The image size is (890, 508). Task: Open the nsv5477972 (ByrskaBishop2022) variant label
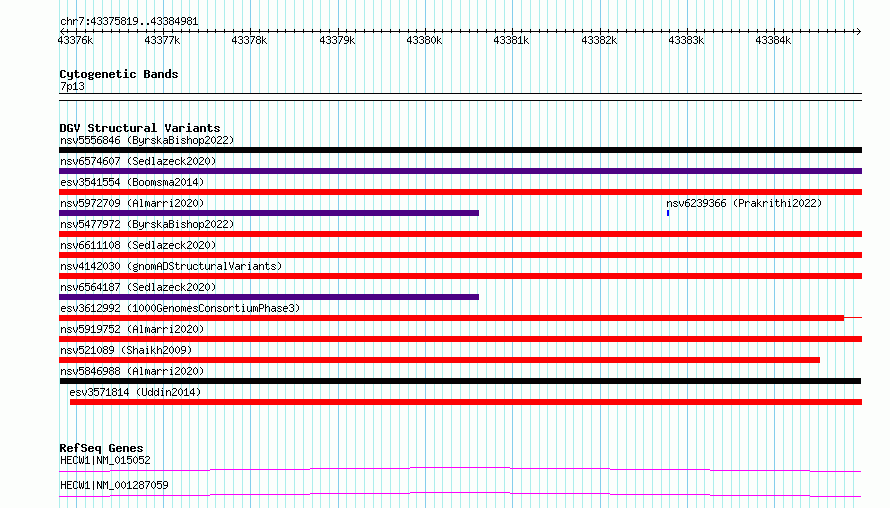click(x=147, y=224)
